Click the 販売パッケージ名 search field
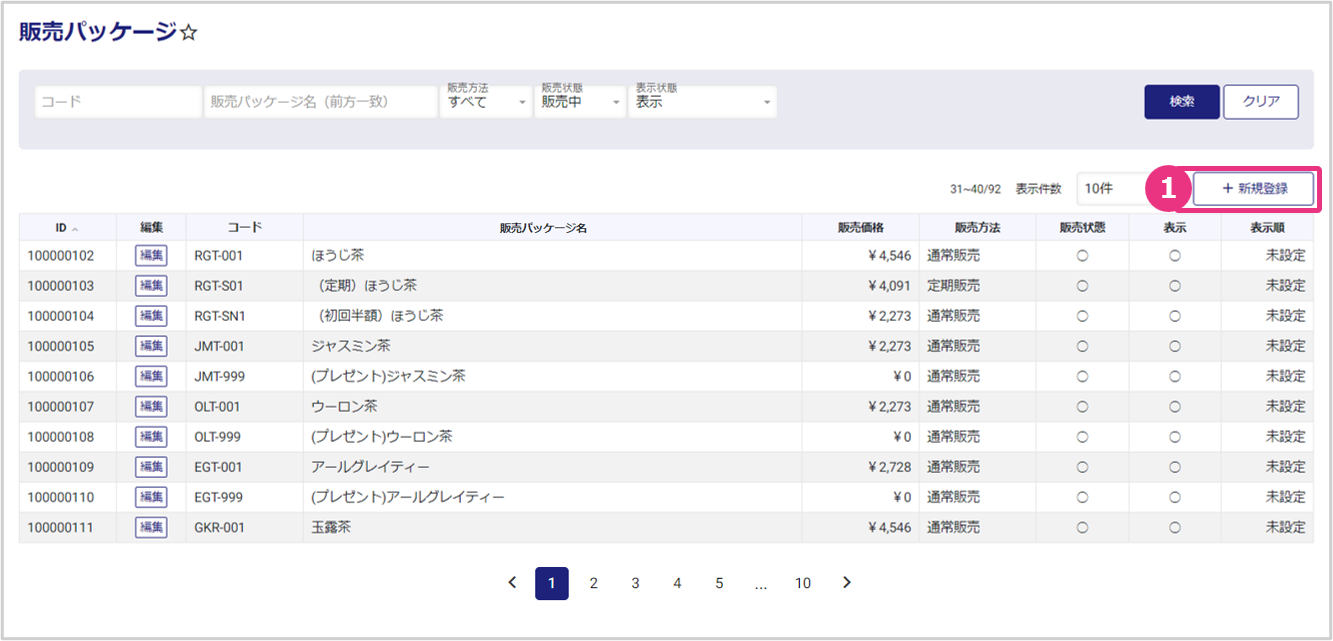Screen dimensions: 1333x641 point(320,102)
